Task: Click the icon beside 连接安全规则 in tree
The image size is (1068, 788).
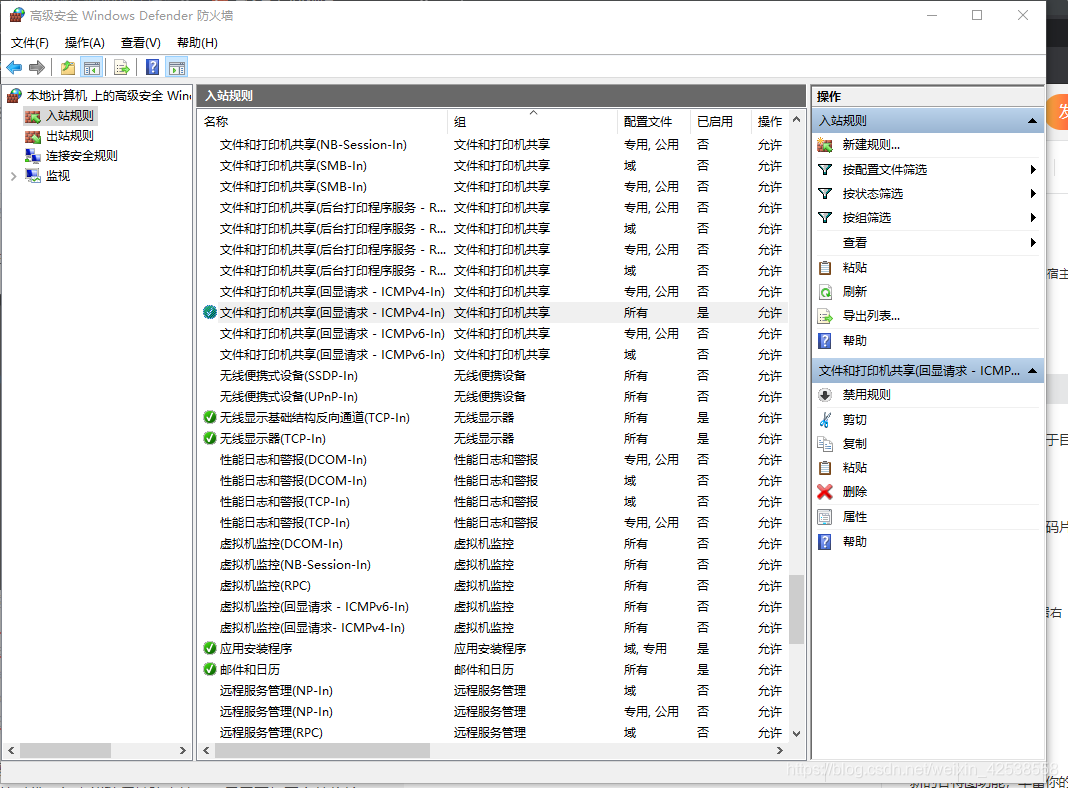Action: 33,156
